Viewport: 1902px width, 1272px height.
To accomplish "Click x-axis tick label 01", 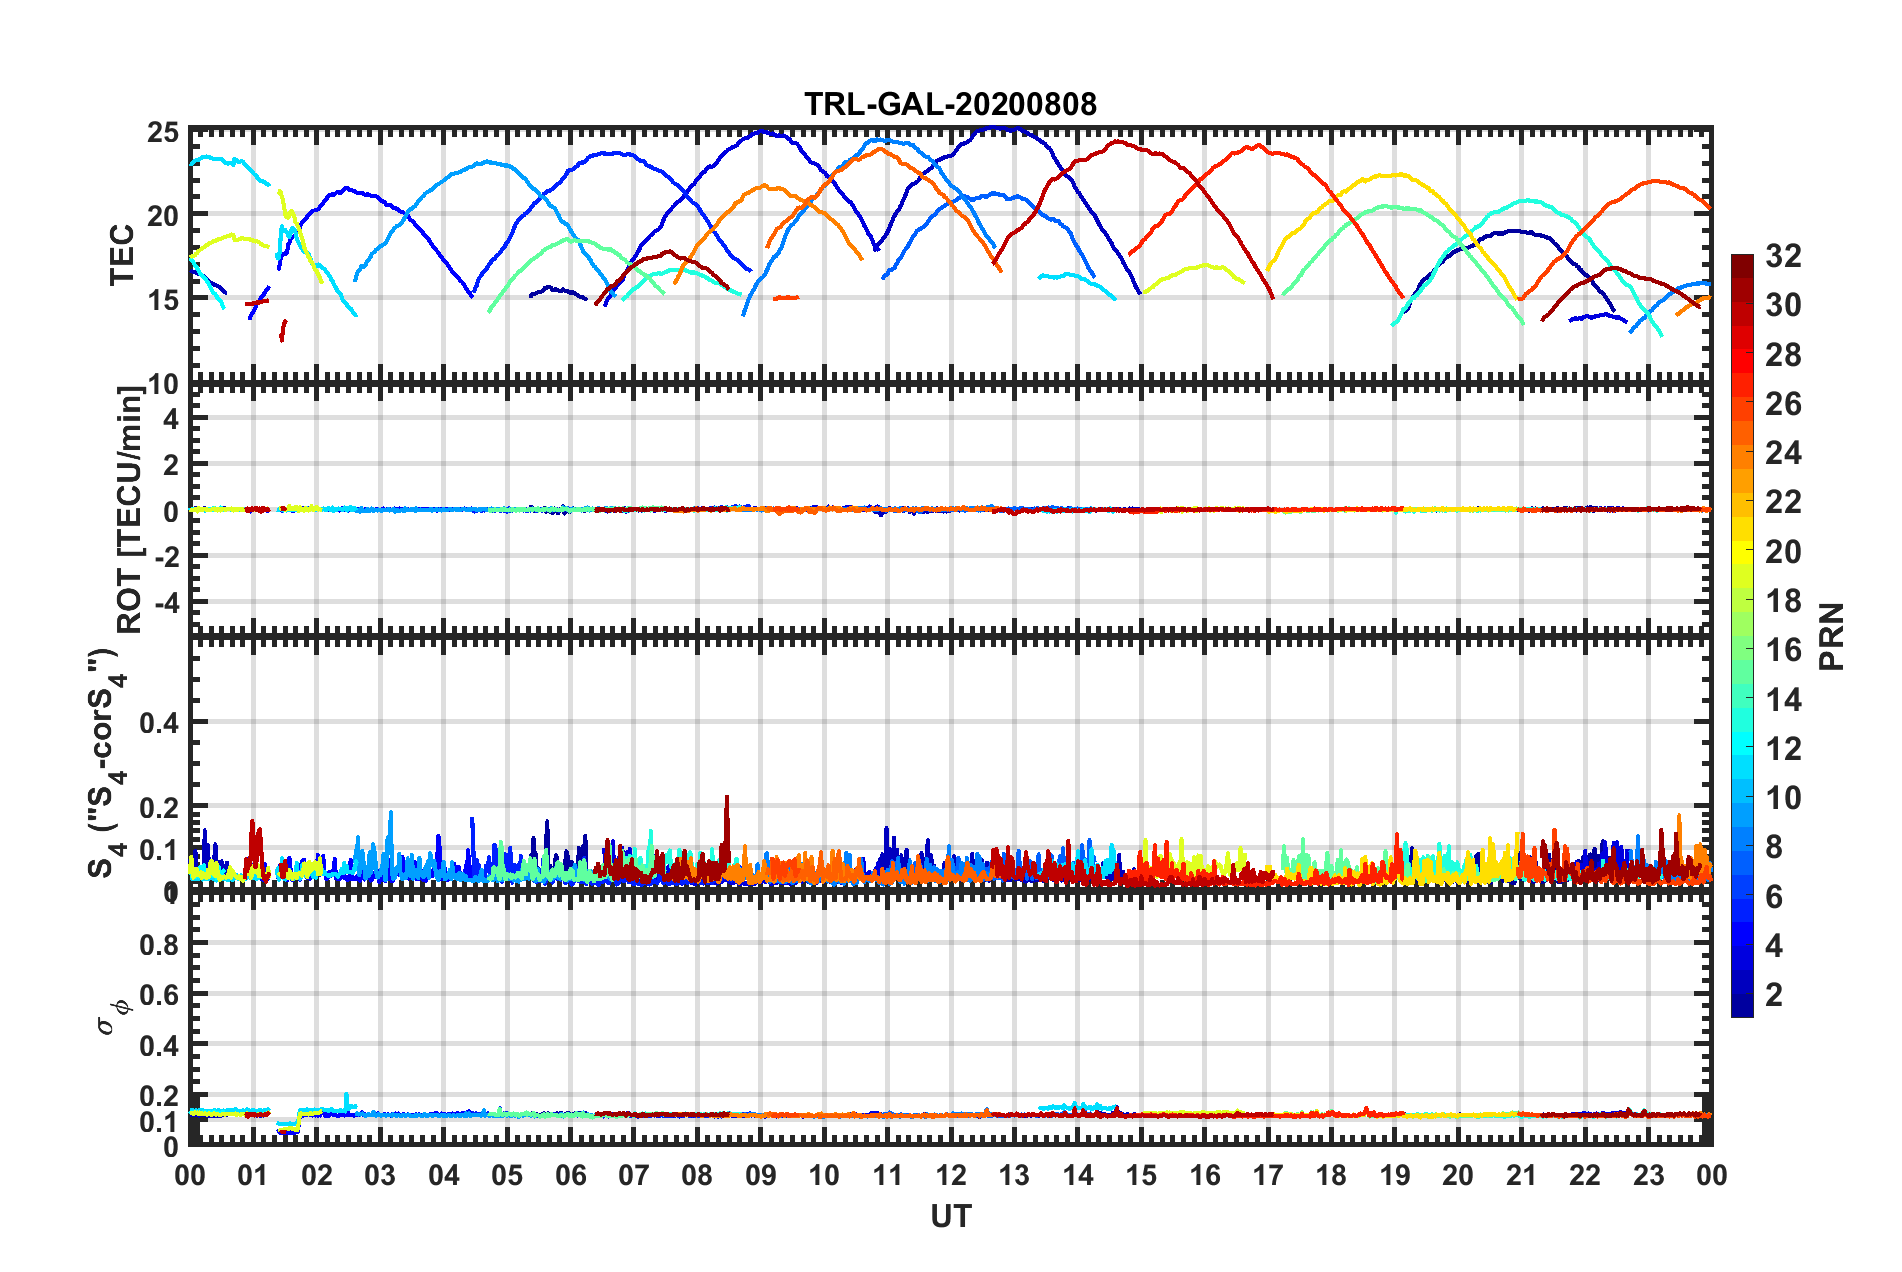I will (253, 1175).
